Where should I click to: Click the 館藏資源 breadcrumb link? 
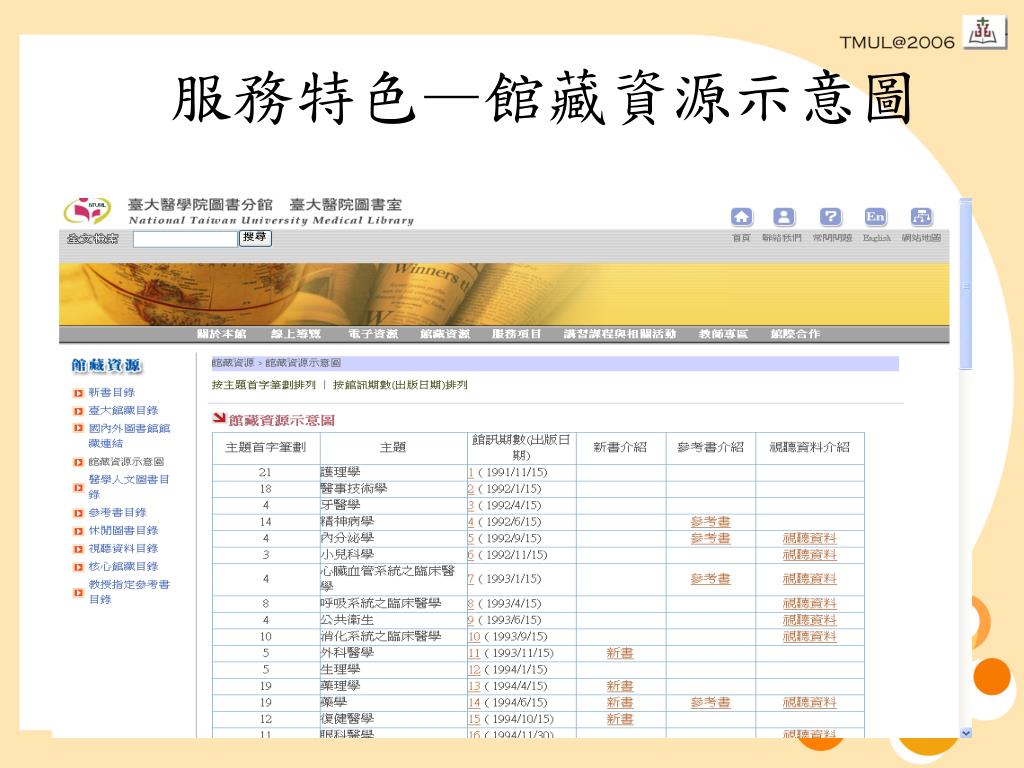[x=232, y=362]
